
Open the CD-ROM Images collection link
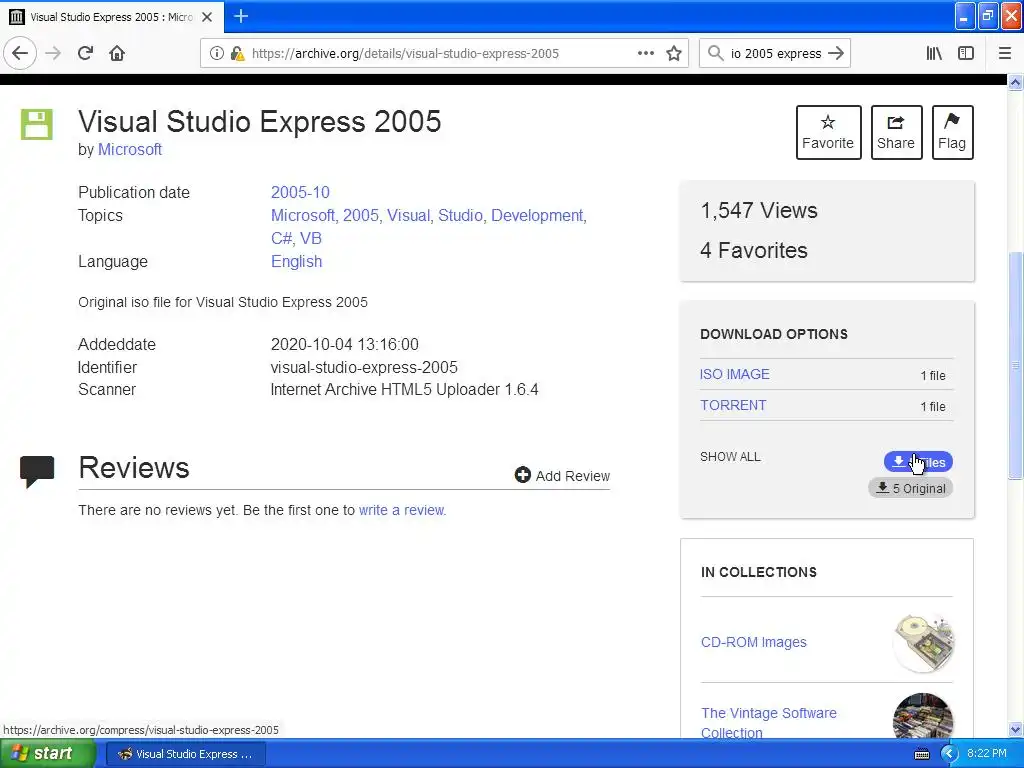pyautogui.click(x=754, y=642)
